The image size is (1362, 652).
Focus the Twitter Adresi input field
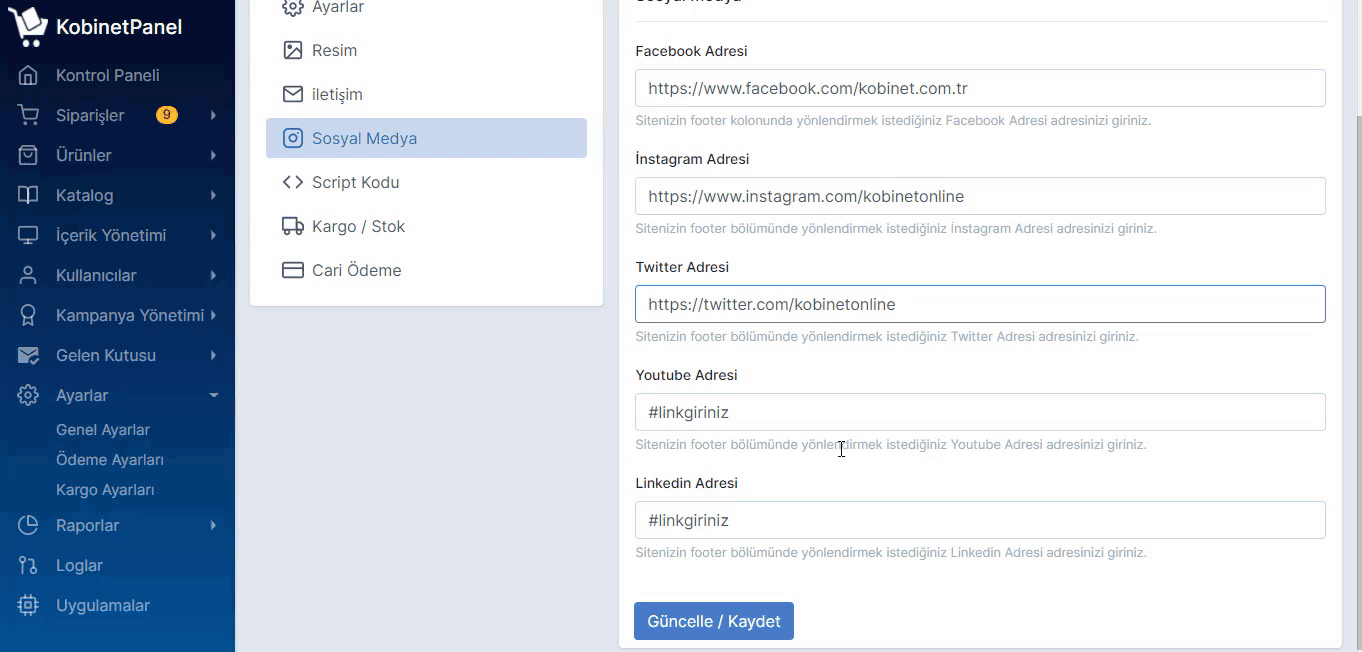pyautogui.click(x=980, y=304)
